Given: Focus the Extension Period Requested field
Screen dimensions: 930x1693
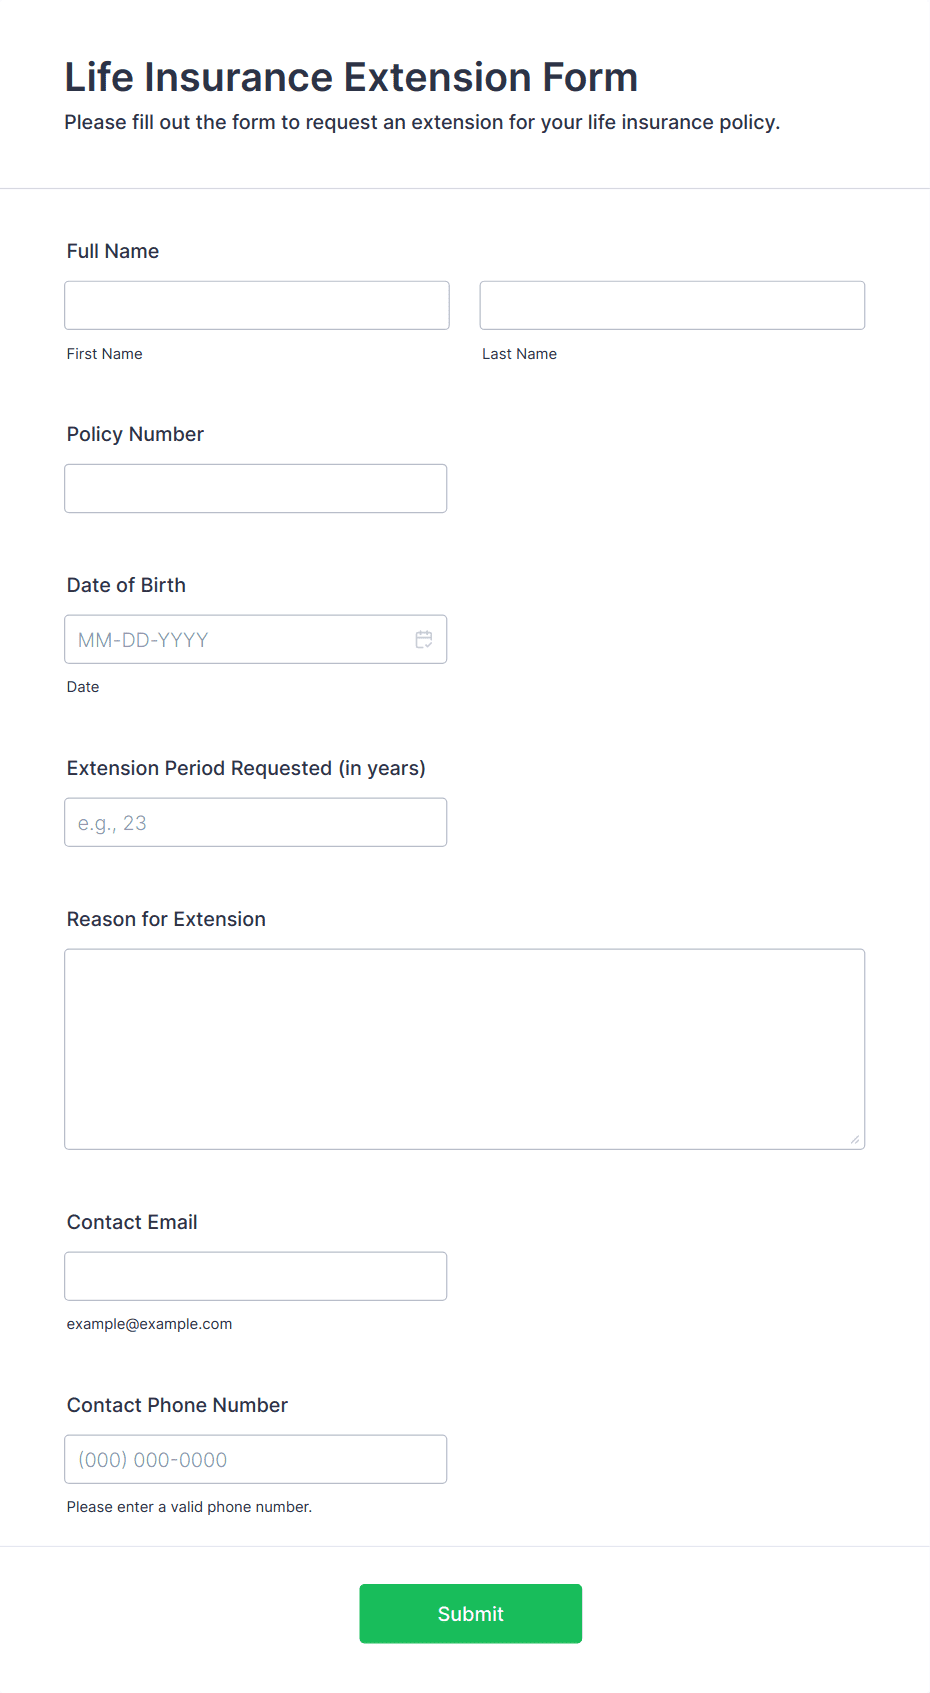Looking at the screenshot, I should pyautogui.click(x=256, y=822).
